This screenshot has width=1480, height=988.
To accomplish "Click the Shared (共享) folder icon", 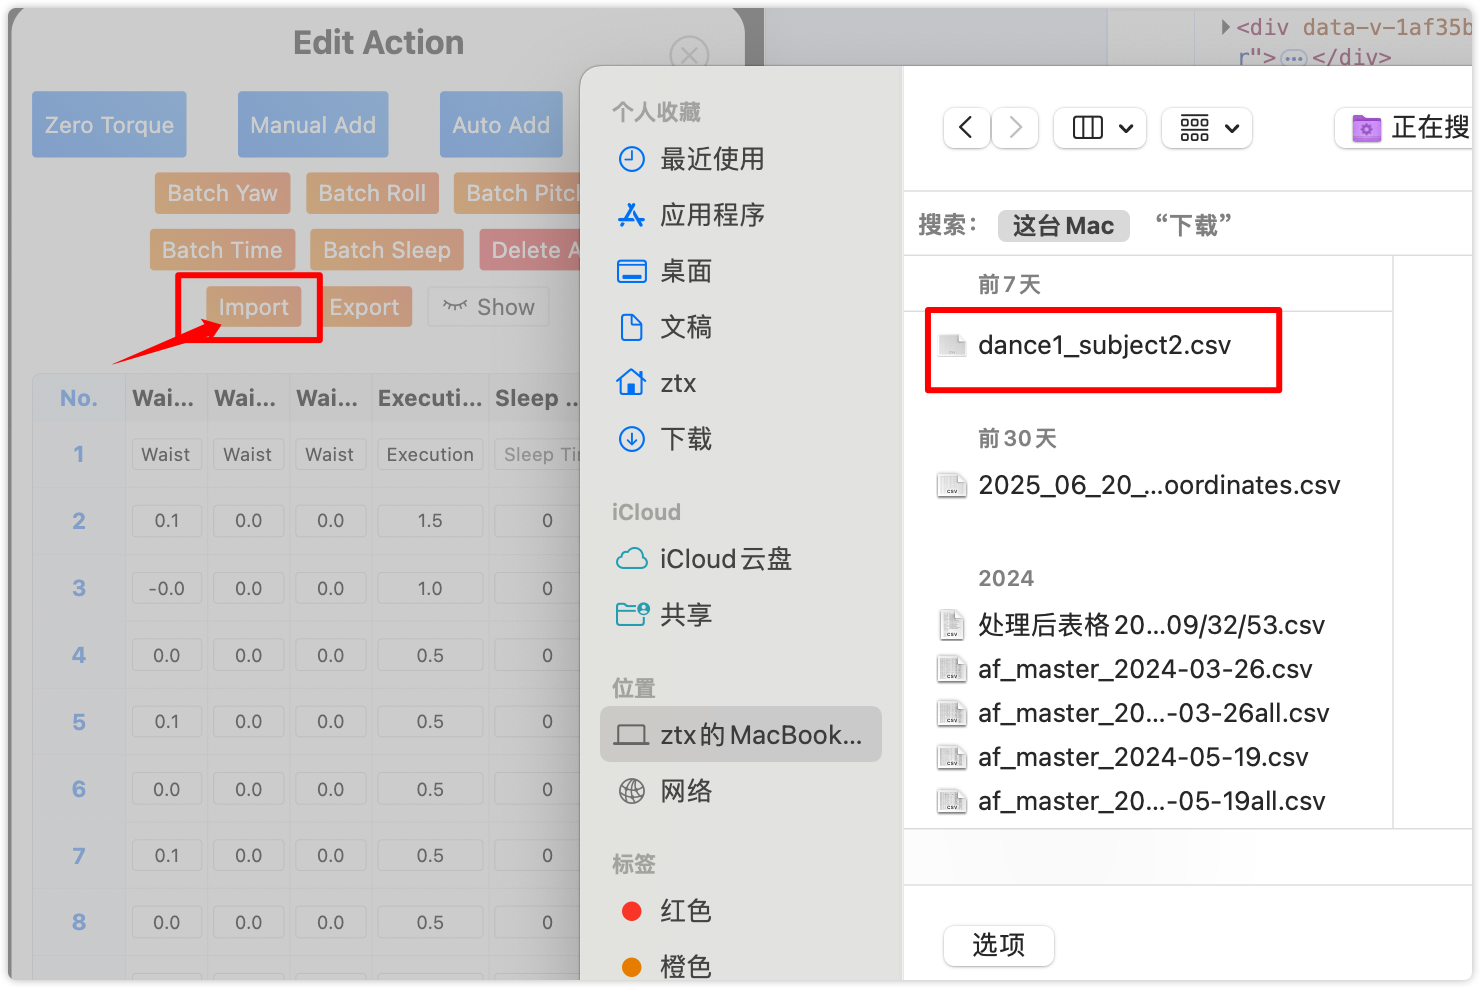I will pos(632,615).
